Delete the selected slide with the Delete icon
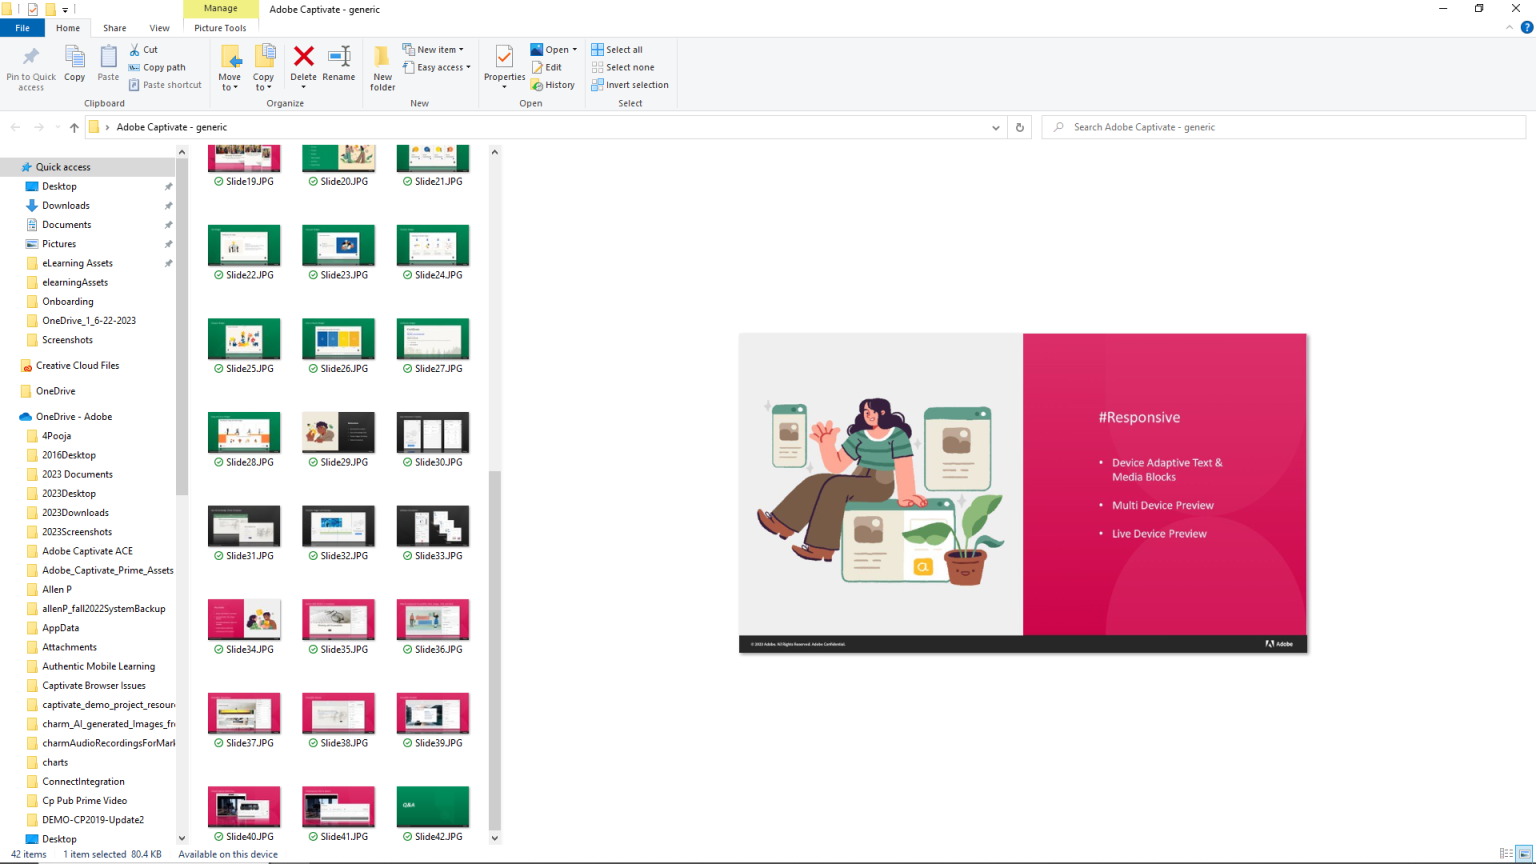The width and height of the screenshot is (1536, 864). [303, 60]
